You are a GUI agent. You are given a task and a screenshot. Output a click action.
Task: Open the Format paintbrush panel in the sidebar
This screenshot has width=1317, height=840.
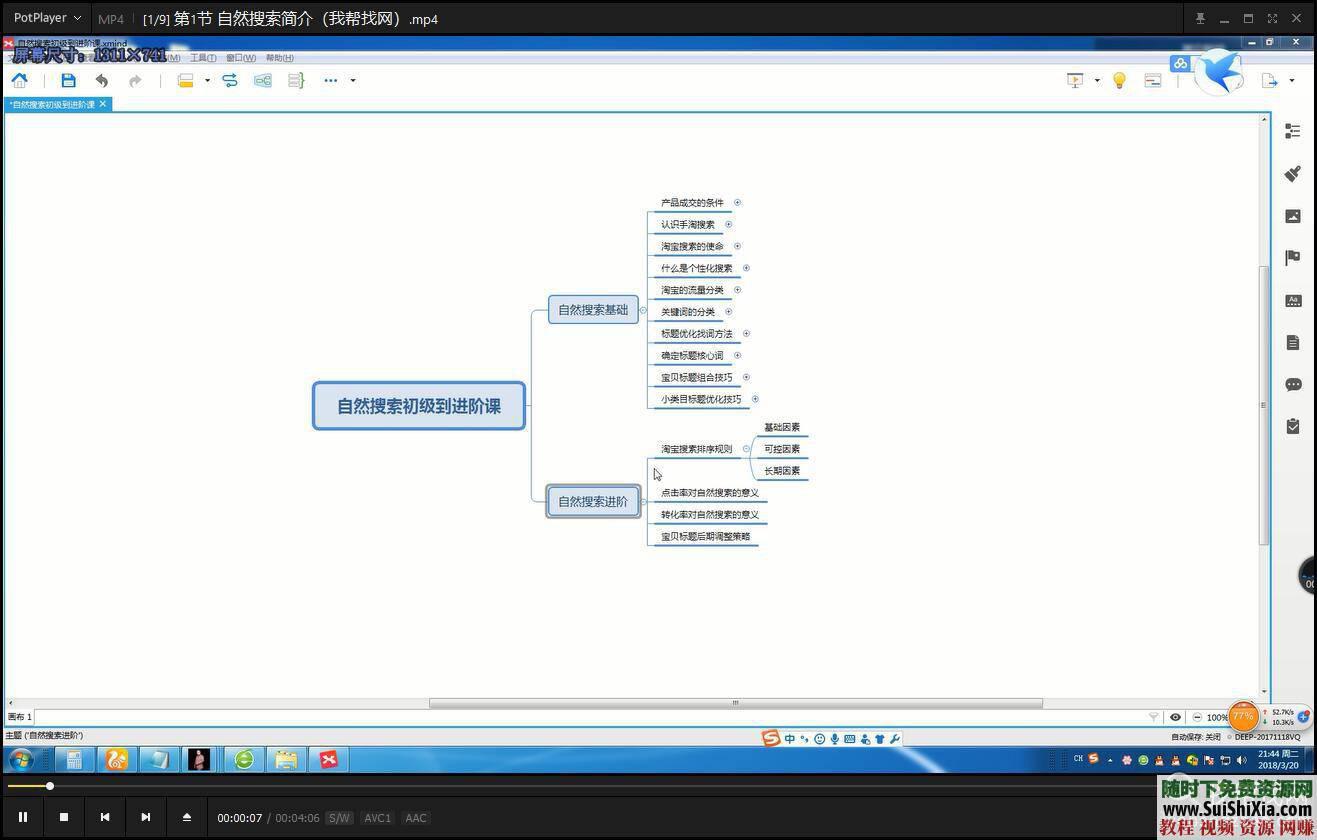1292,174
